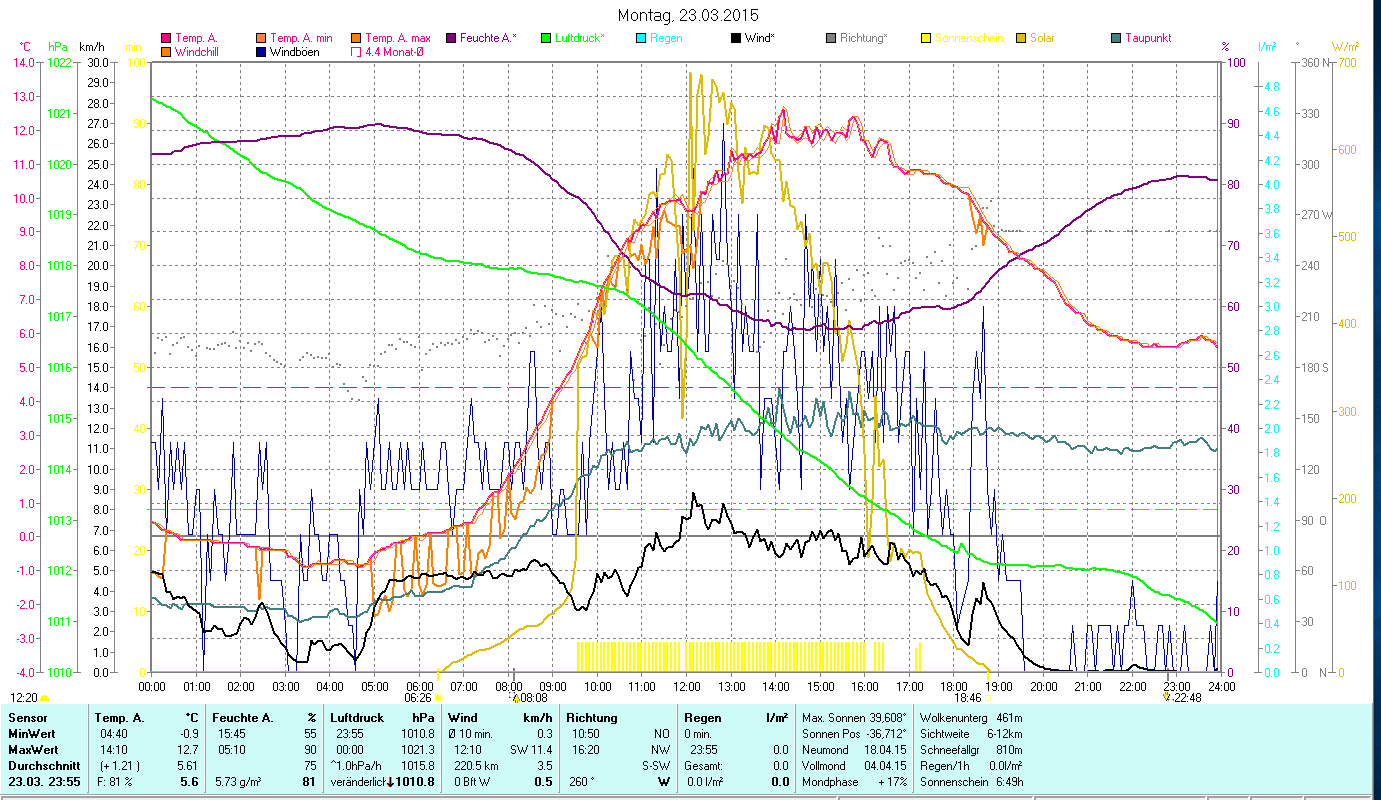Click the maximum pressure value 1021.3
Screen dimensions: 1381x800
[418, 750]
